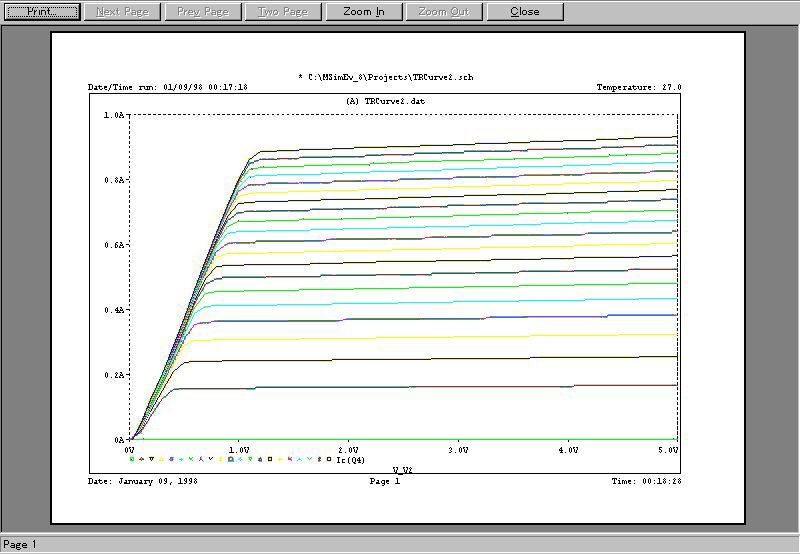This screenshot has height=554, width=800.
Task: Click the Page 1 status bar
Action: click(20, 545)
